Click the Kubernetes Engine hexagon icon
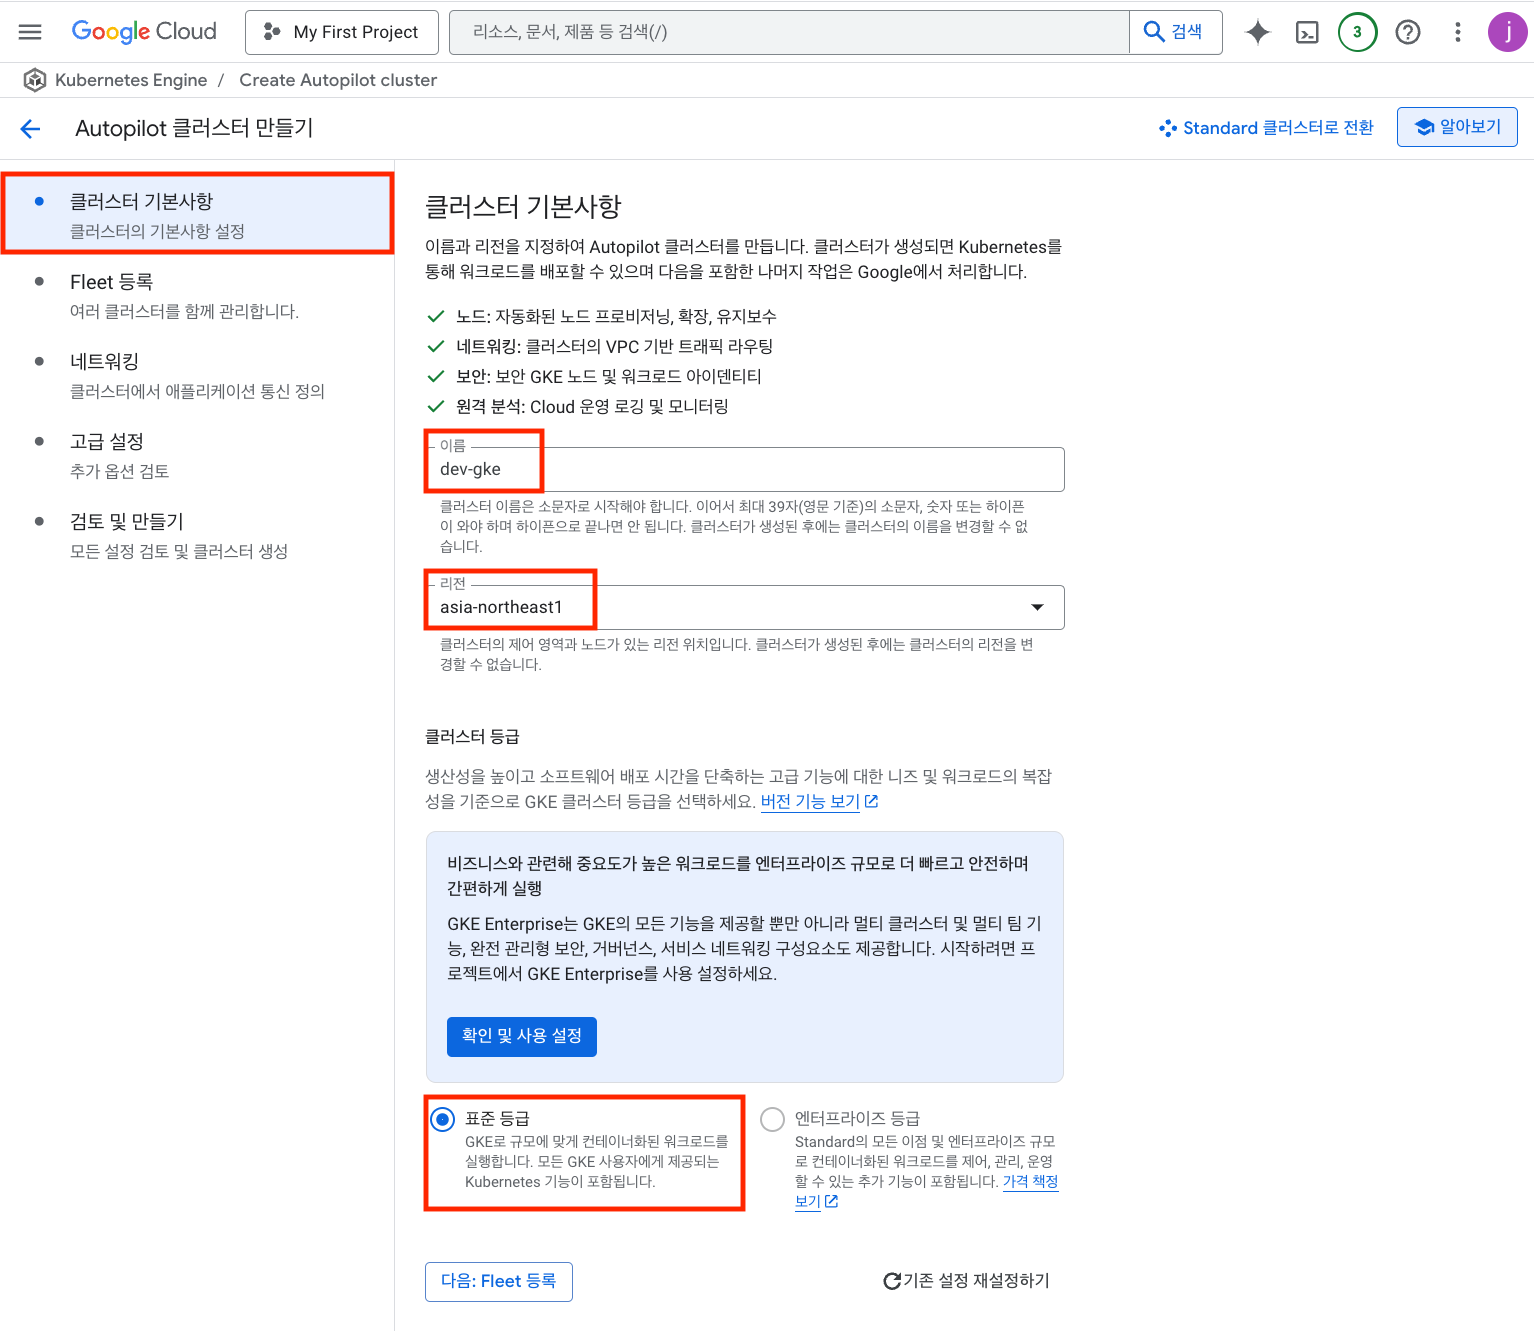1534x1331 pixels. coord(35,80)
